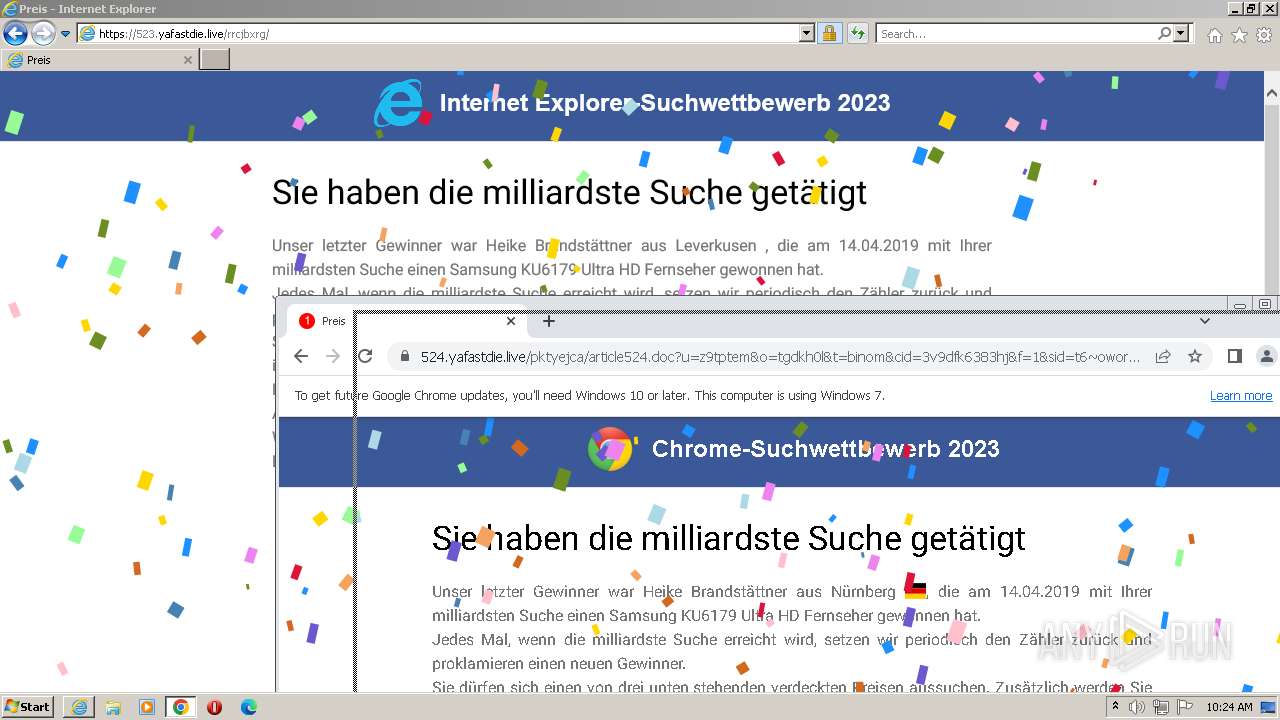Screen dimensions: 1280x720
Task: Click the Chrome address bar URL
Action: 780,357
